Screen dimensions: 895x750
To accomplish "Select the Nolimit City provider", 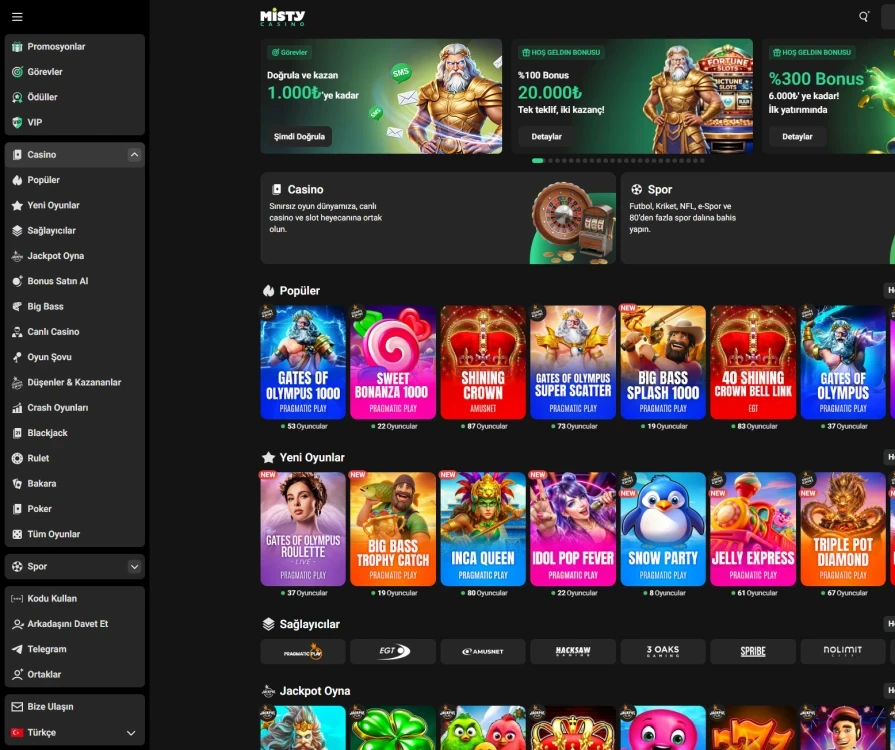I will pyautogui.click(x=843, y=651).
